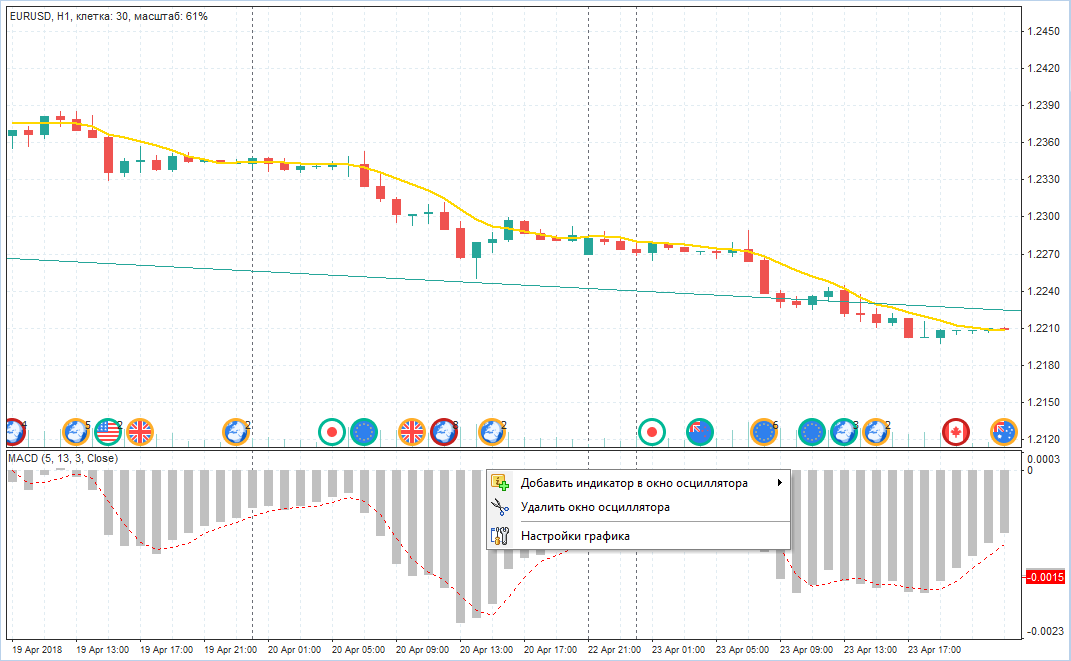Click the Canada flag news event icon

[x=956, y=432]
